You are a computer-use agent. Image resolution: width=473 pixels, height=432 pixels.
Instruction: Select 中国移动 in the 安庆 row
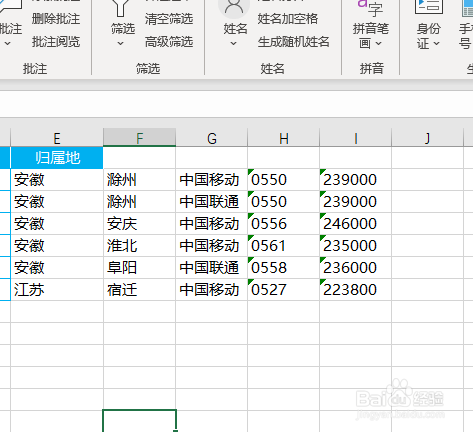pos(212,224)
